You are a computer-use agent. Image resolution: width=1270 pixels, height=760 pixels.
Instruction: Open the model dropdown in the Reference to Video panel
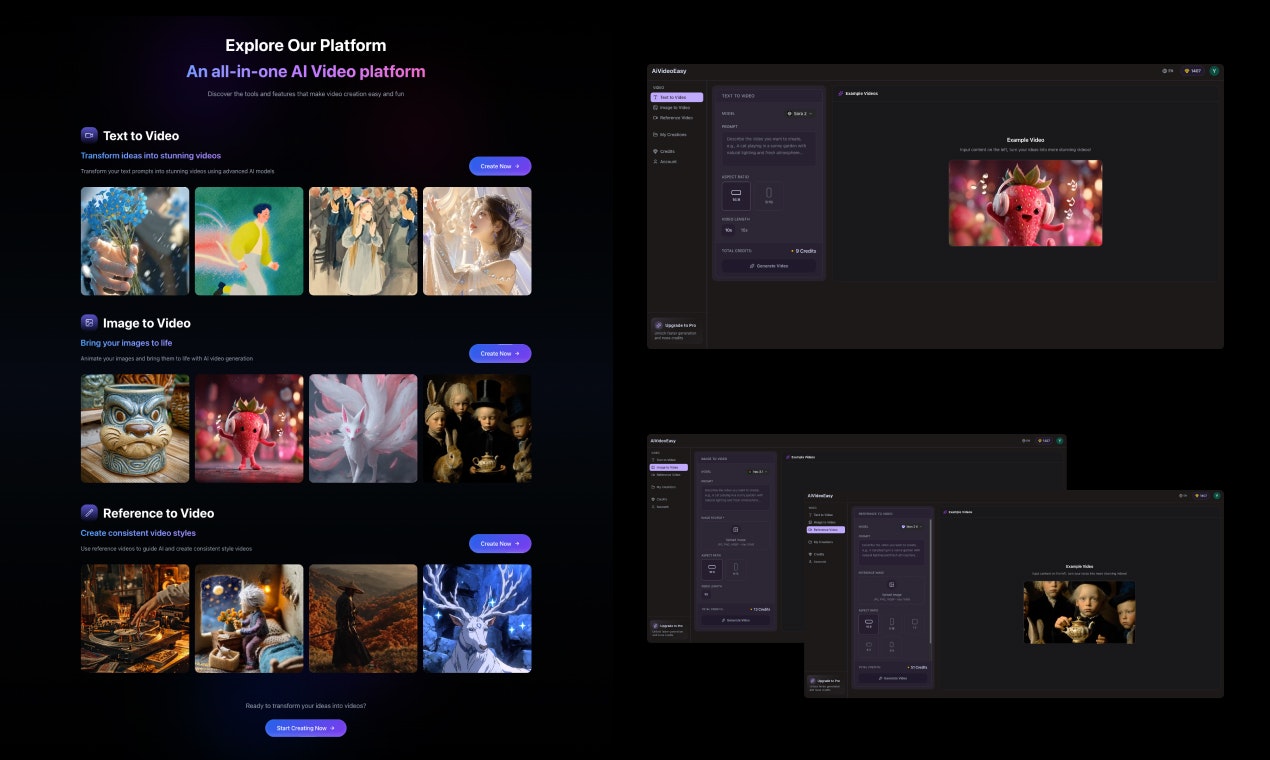[x=911, y=526]
